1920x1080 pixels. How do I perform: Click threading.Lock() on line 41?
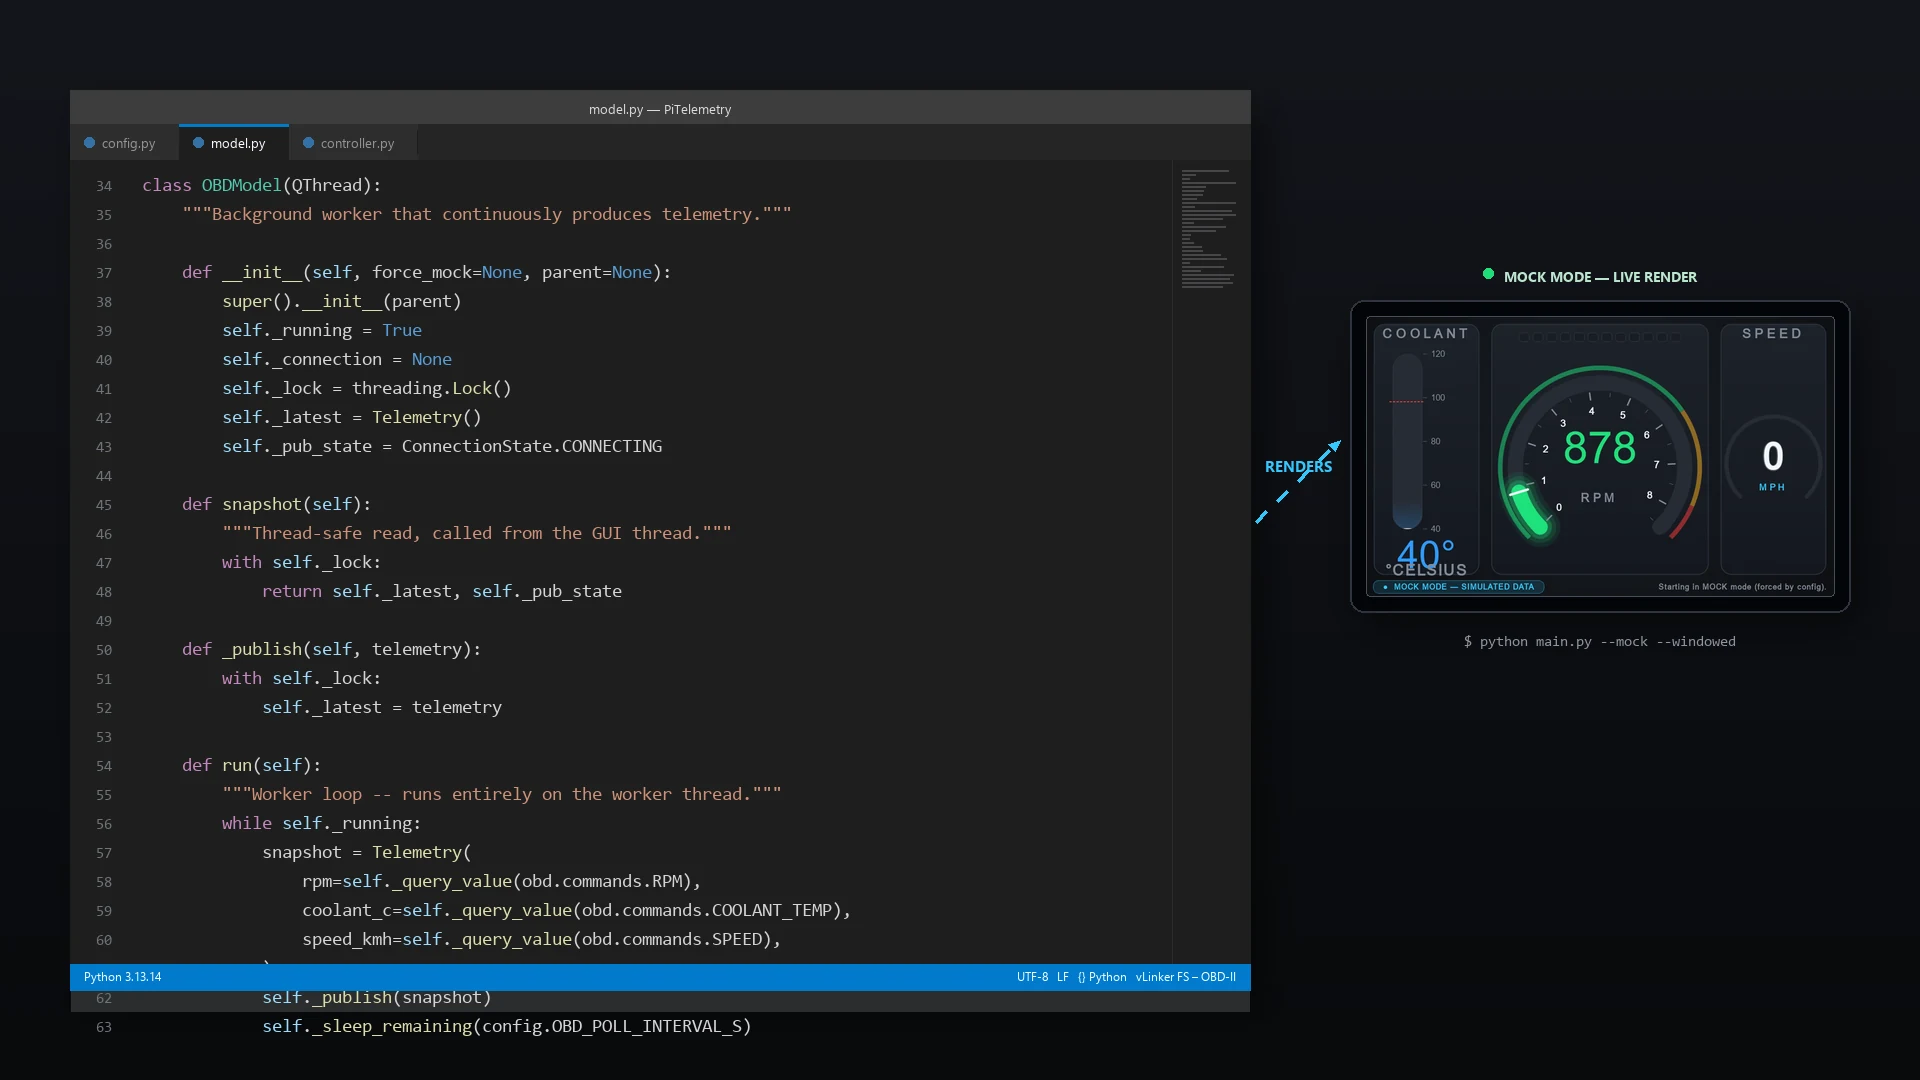[x=432, y=388]
